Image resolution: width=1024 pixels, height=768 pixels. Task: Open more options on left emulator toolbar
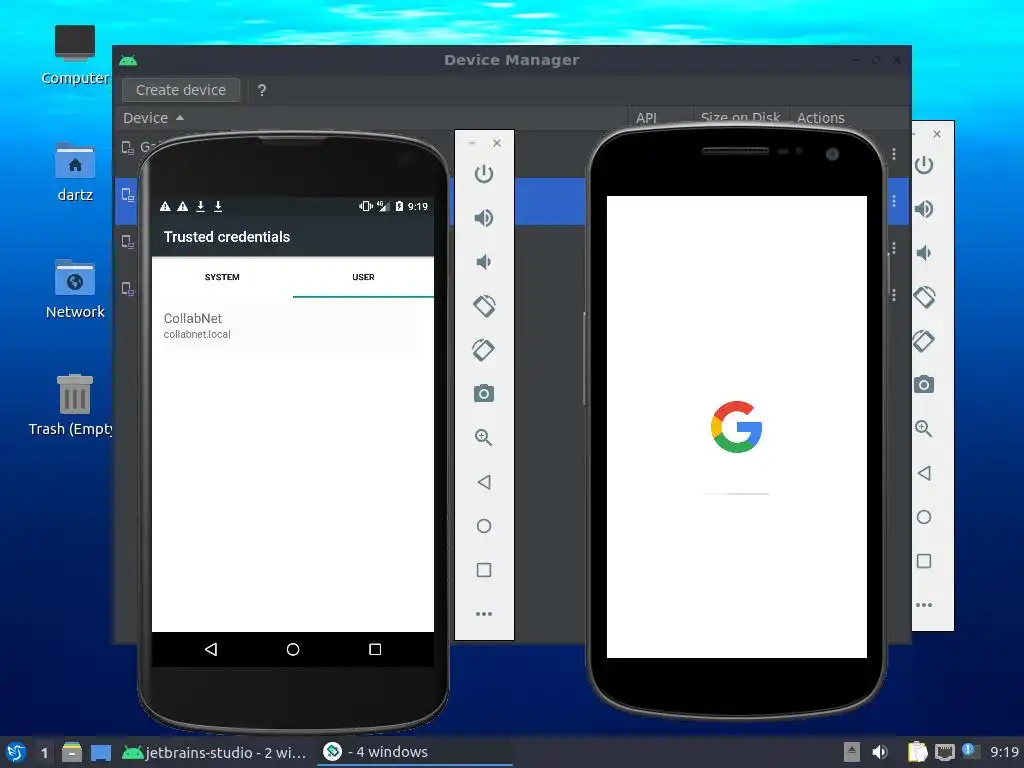click(483, 614)
